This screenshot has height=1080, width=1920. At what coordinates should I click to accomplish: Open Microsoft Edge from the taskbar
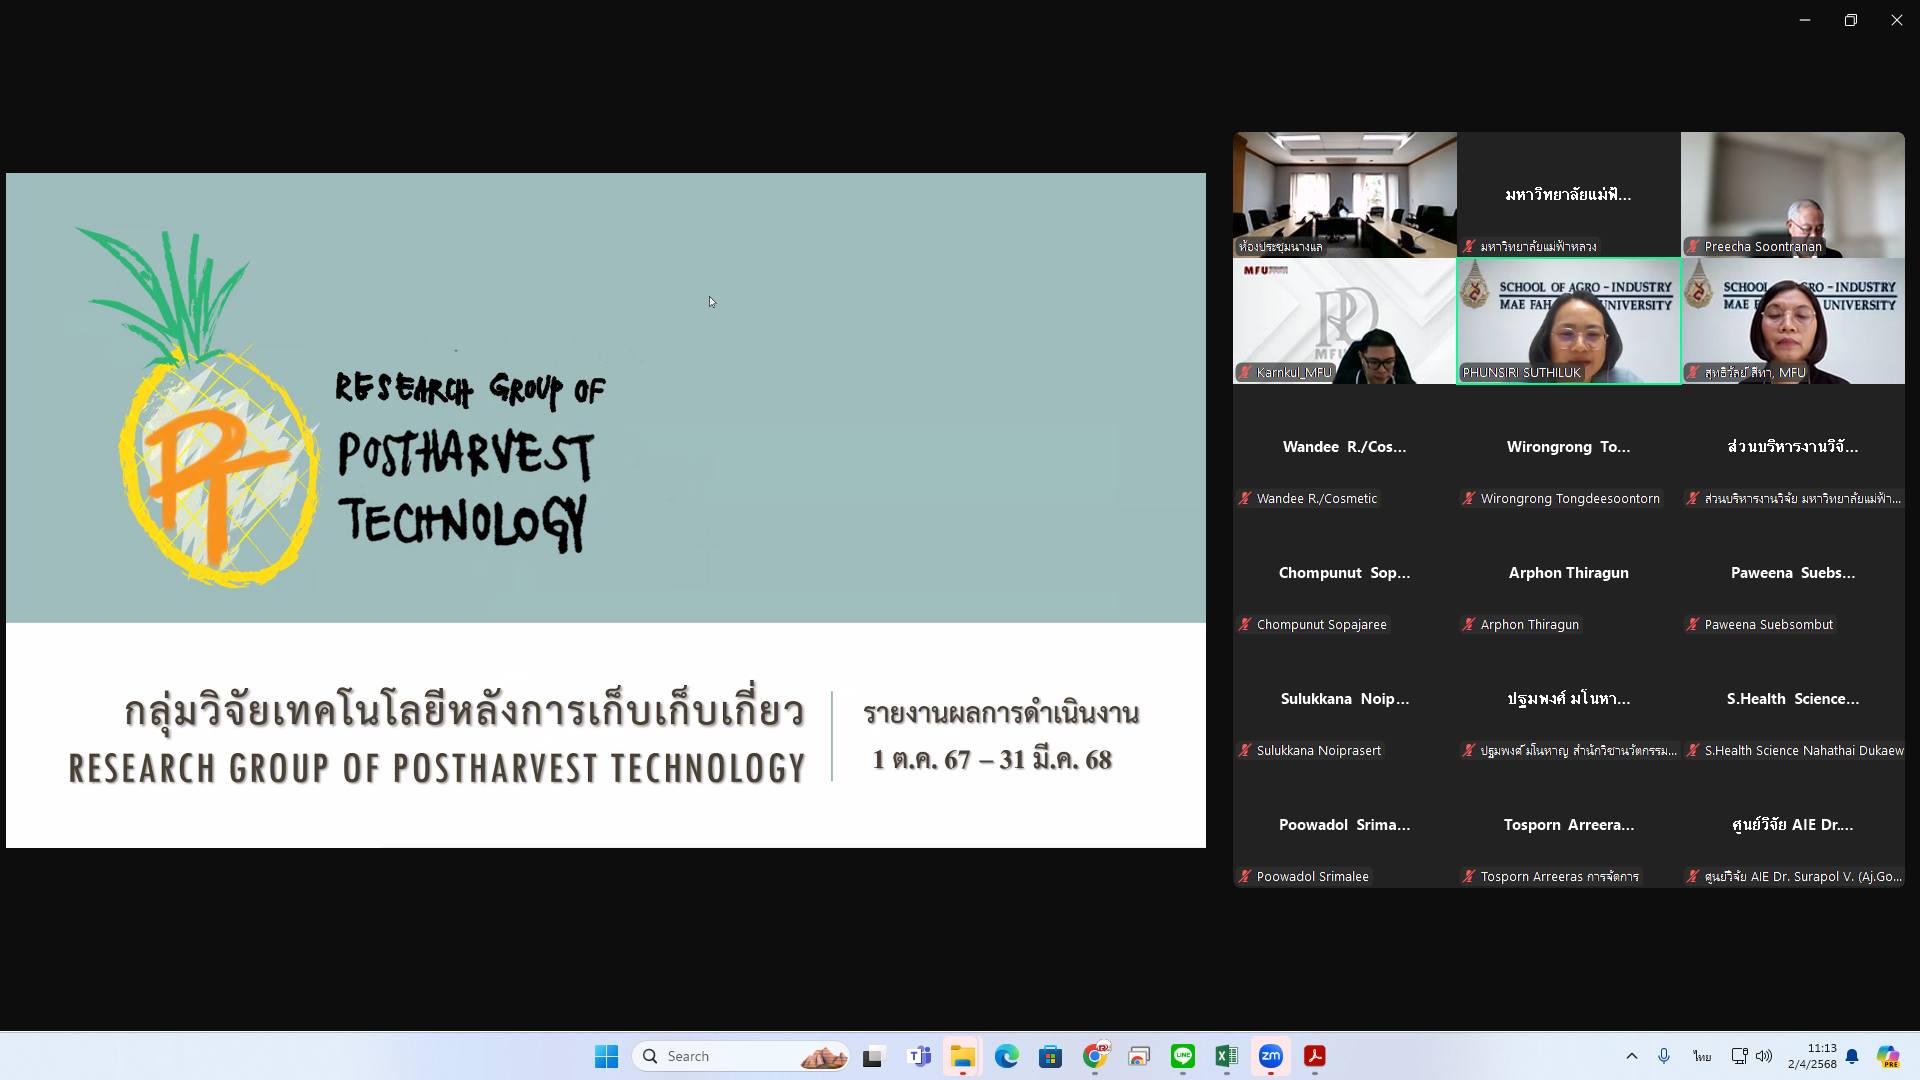click(1006, 1056)
